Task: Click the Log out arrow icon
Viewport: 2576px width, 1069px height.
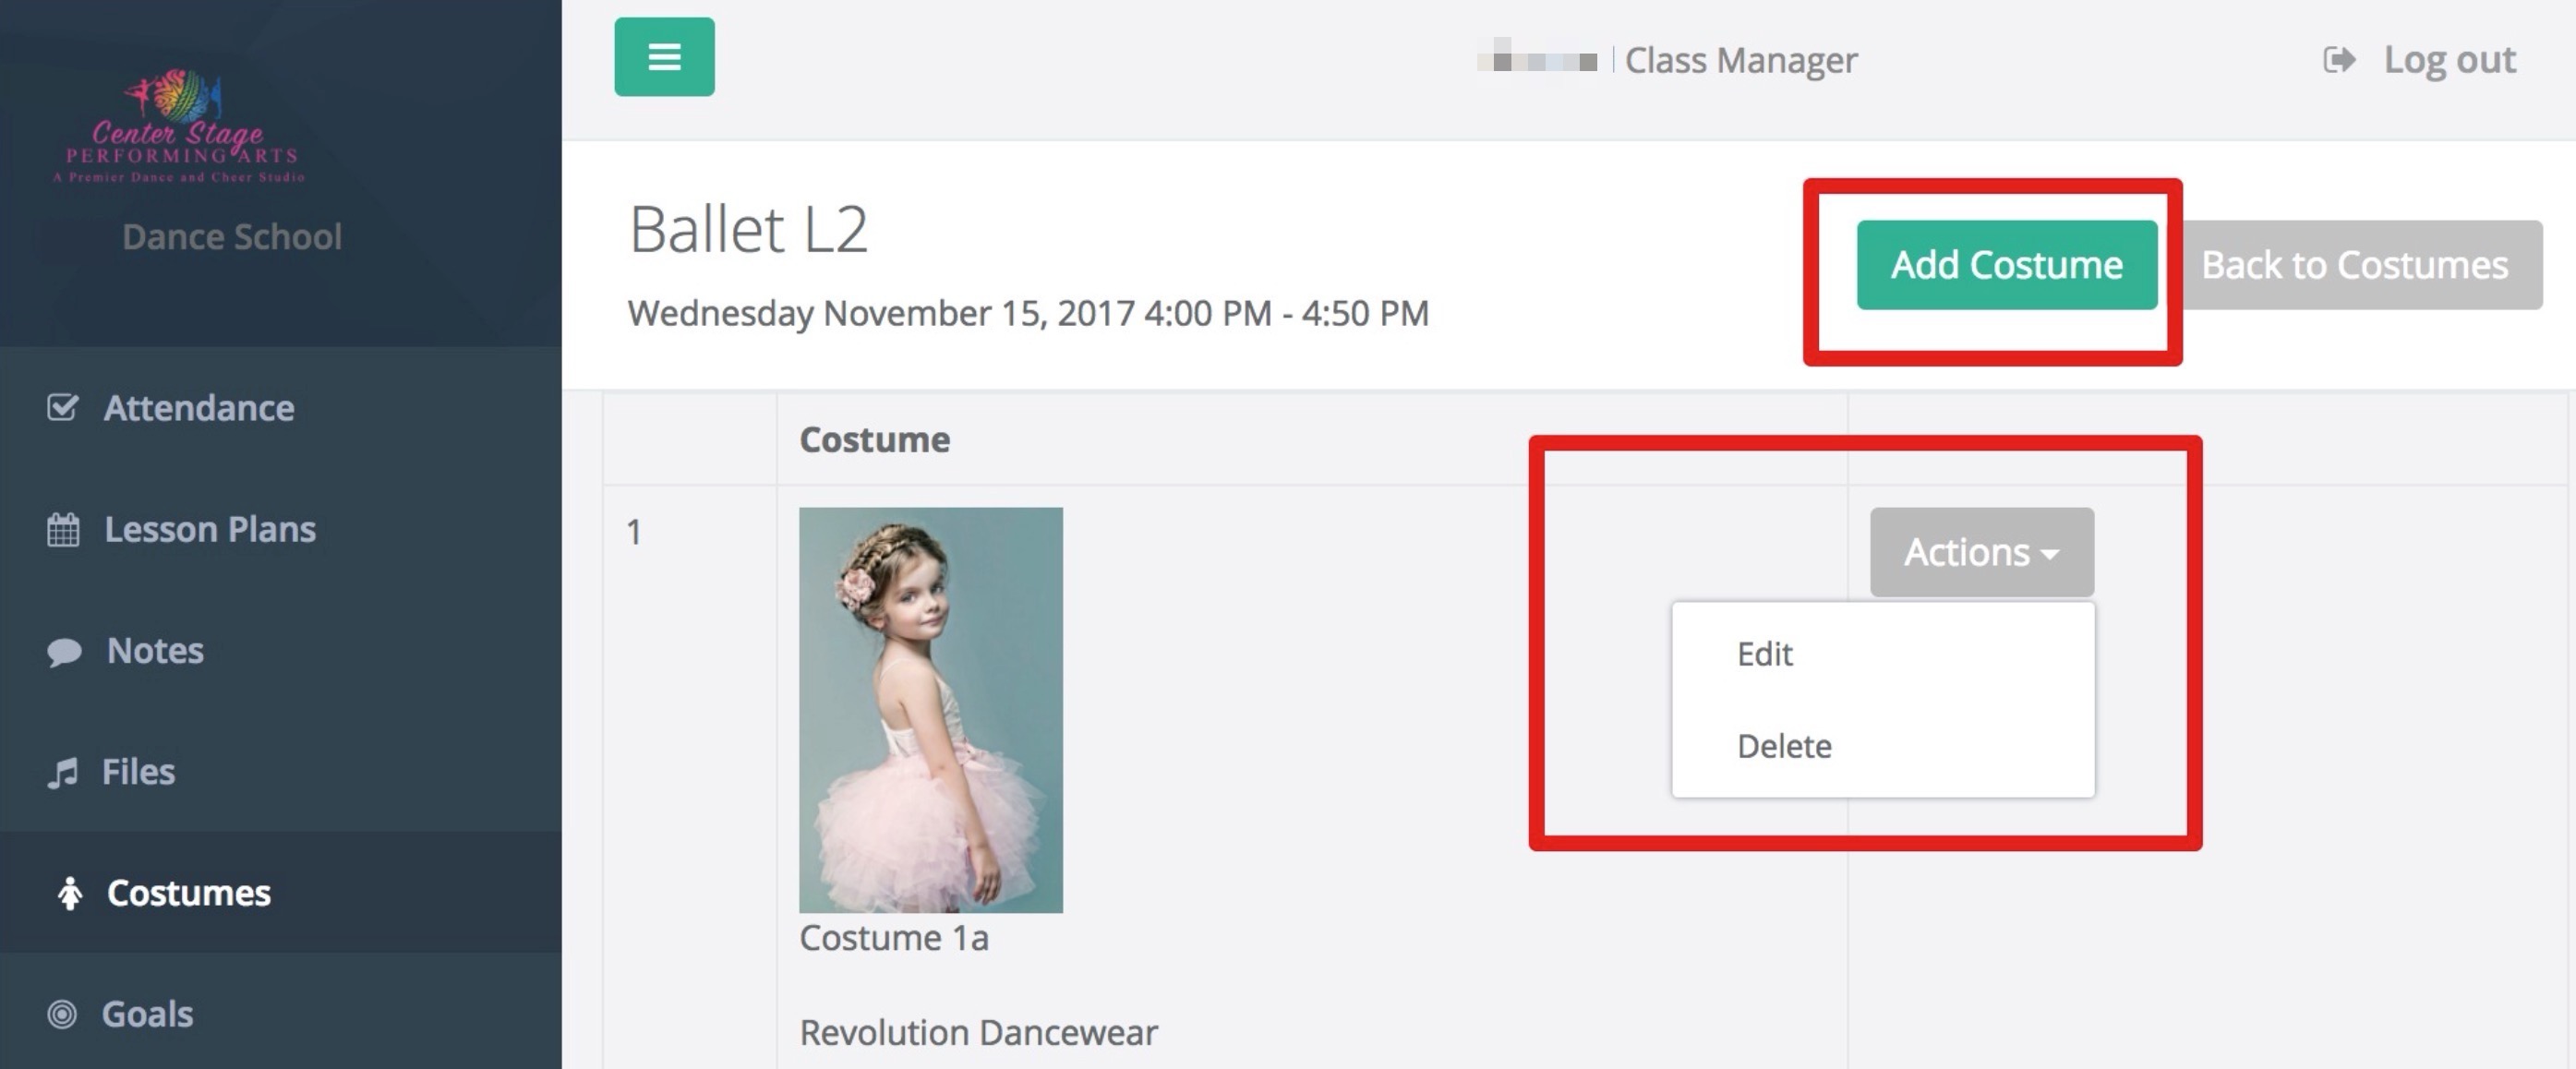Action: point(2338,60)
